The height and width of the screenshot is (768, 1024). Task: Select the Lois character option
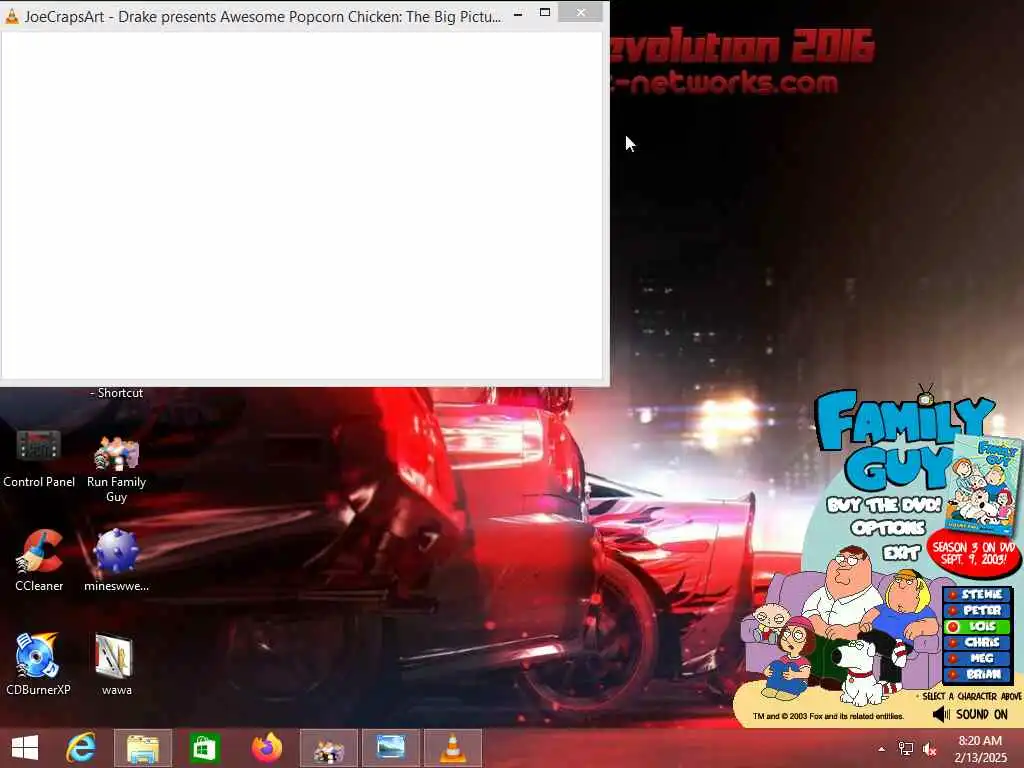(977, 626)
